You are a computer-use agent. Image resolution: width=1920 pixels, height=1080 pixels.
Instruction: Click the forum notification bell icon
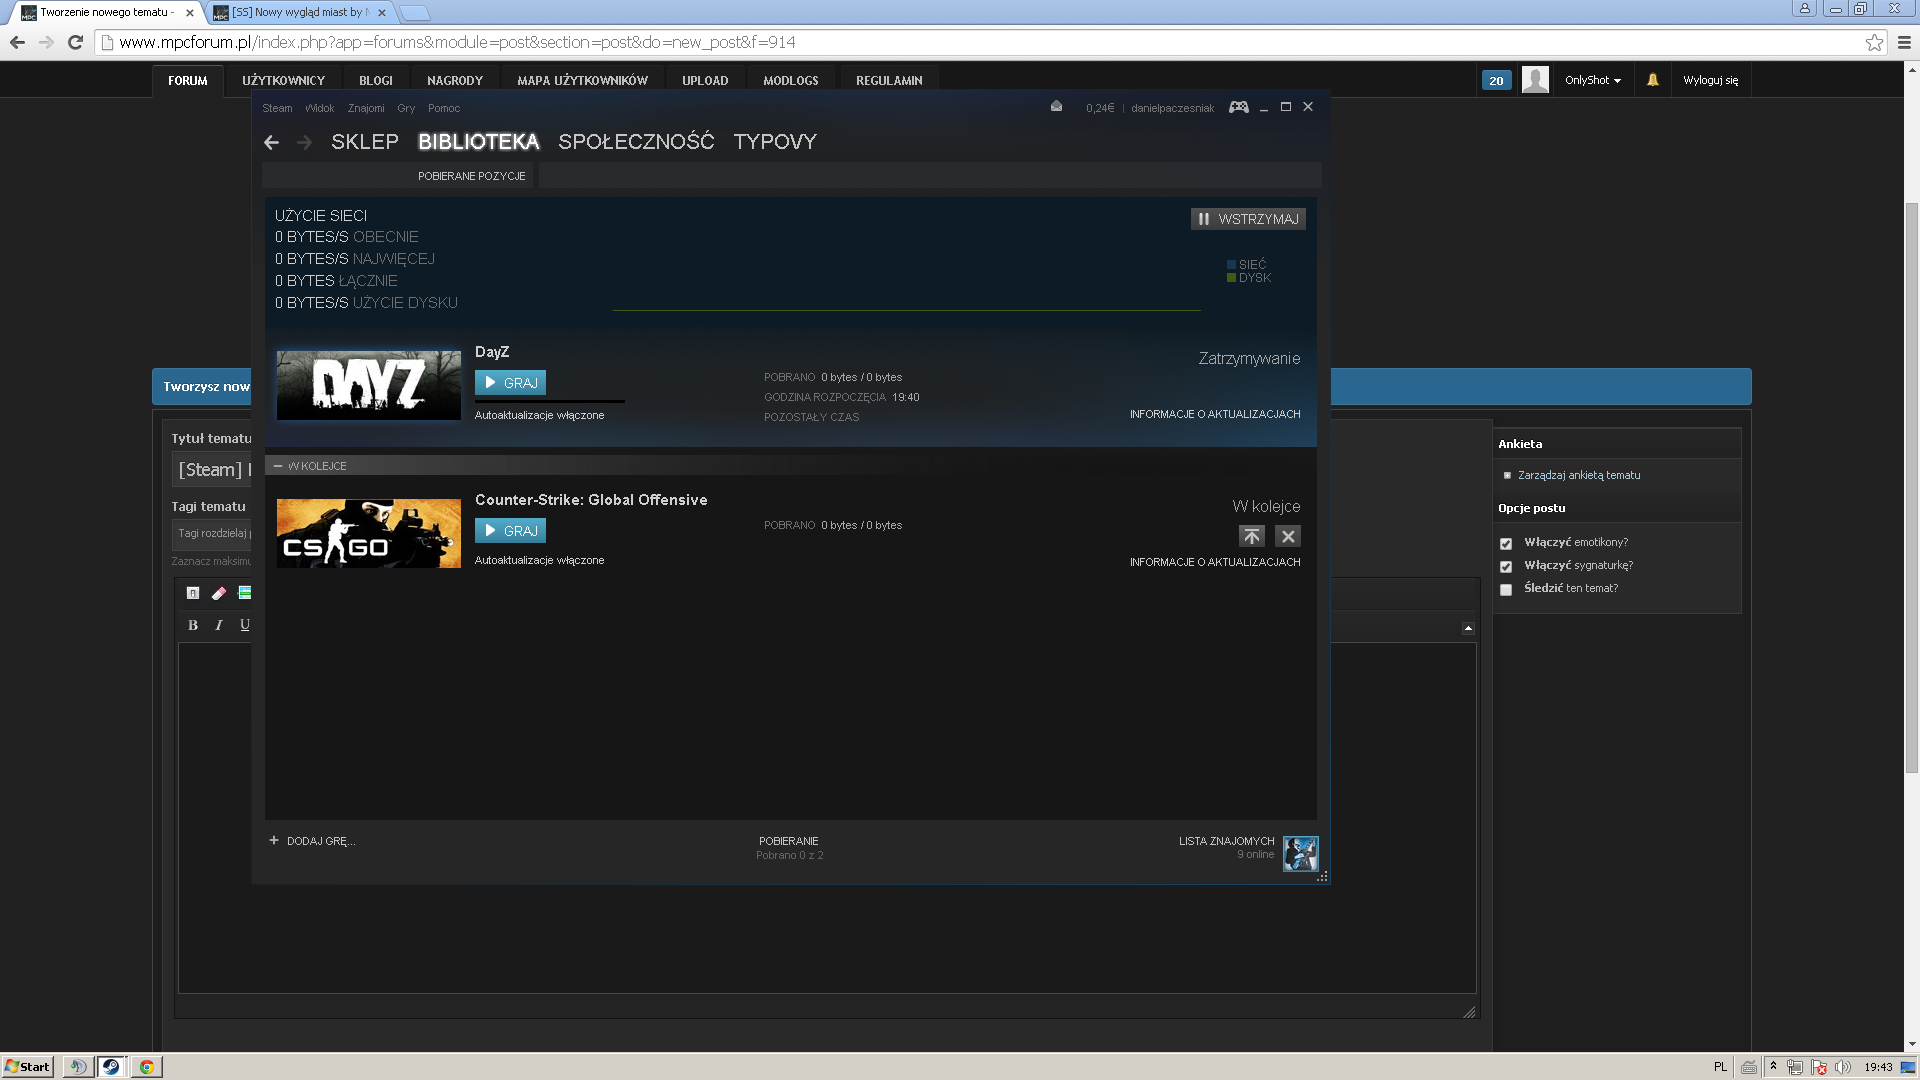[1653, 80]
